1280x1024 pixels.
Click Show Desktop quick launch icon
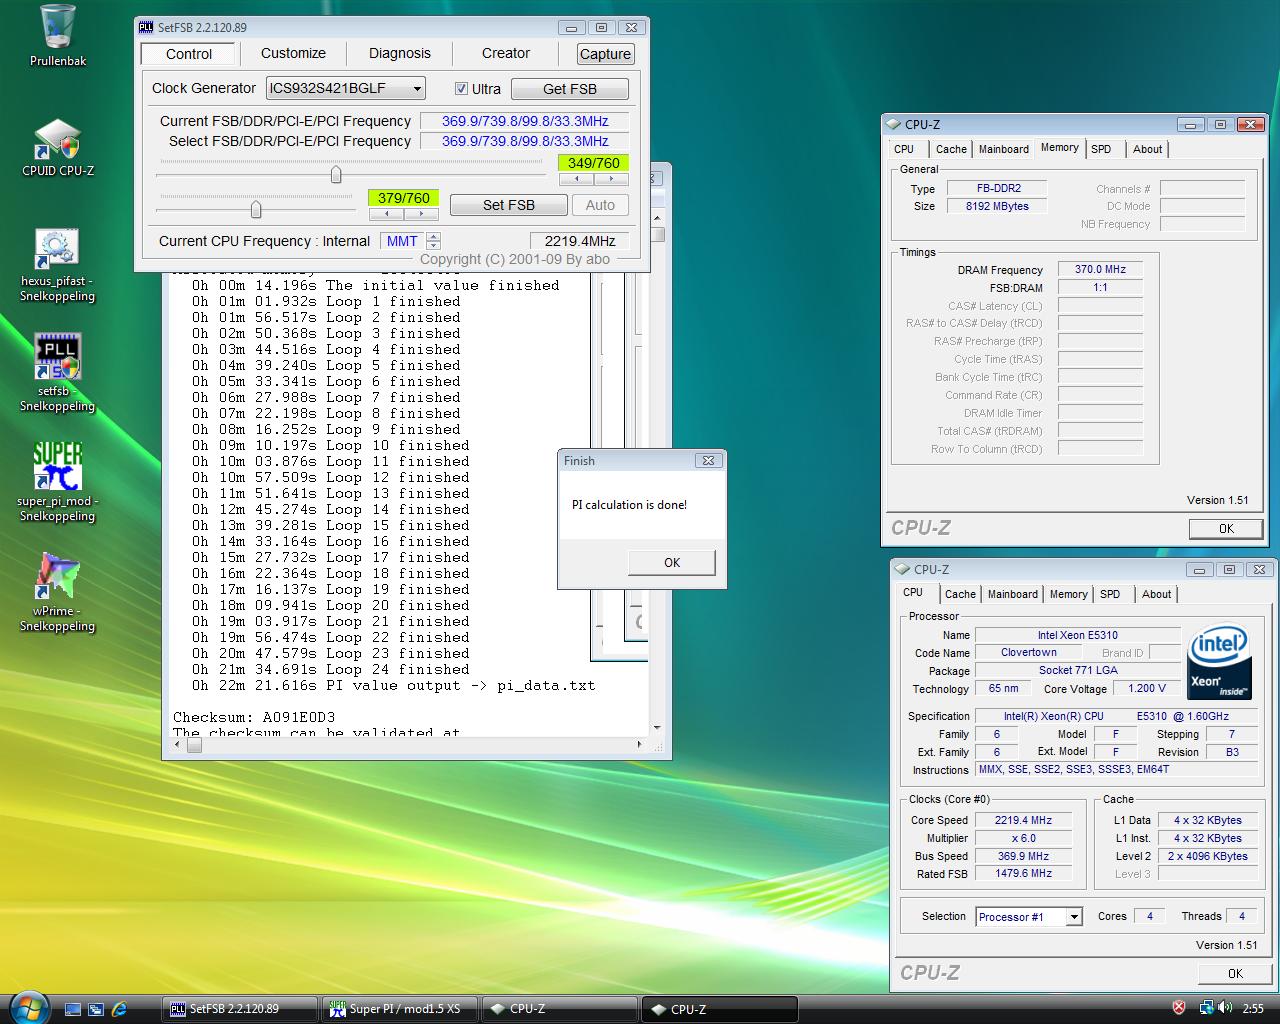(73, 1009)
